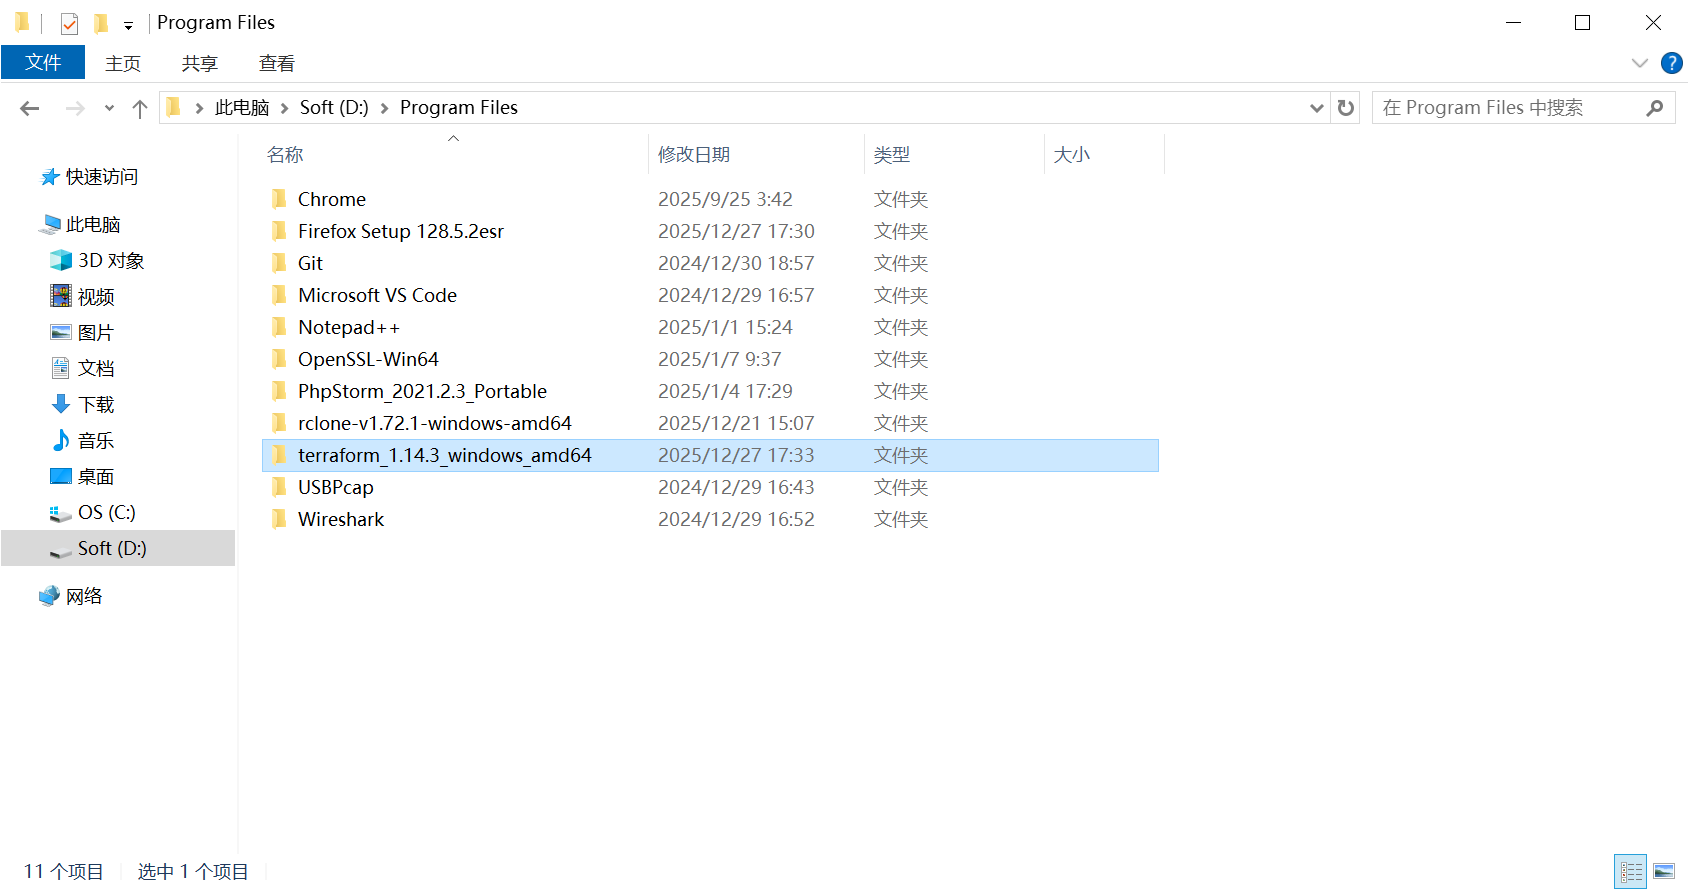The width and height of the screenshot is (1689, 890).
Task: Select OS (C:) drive in sidebar
Action: point(106,512)
